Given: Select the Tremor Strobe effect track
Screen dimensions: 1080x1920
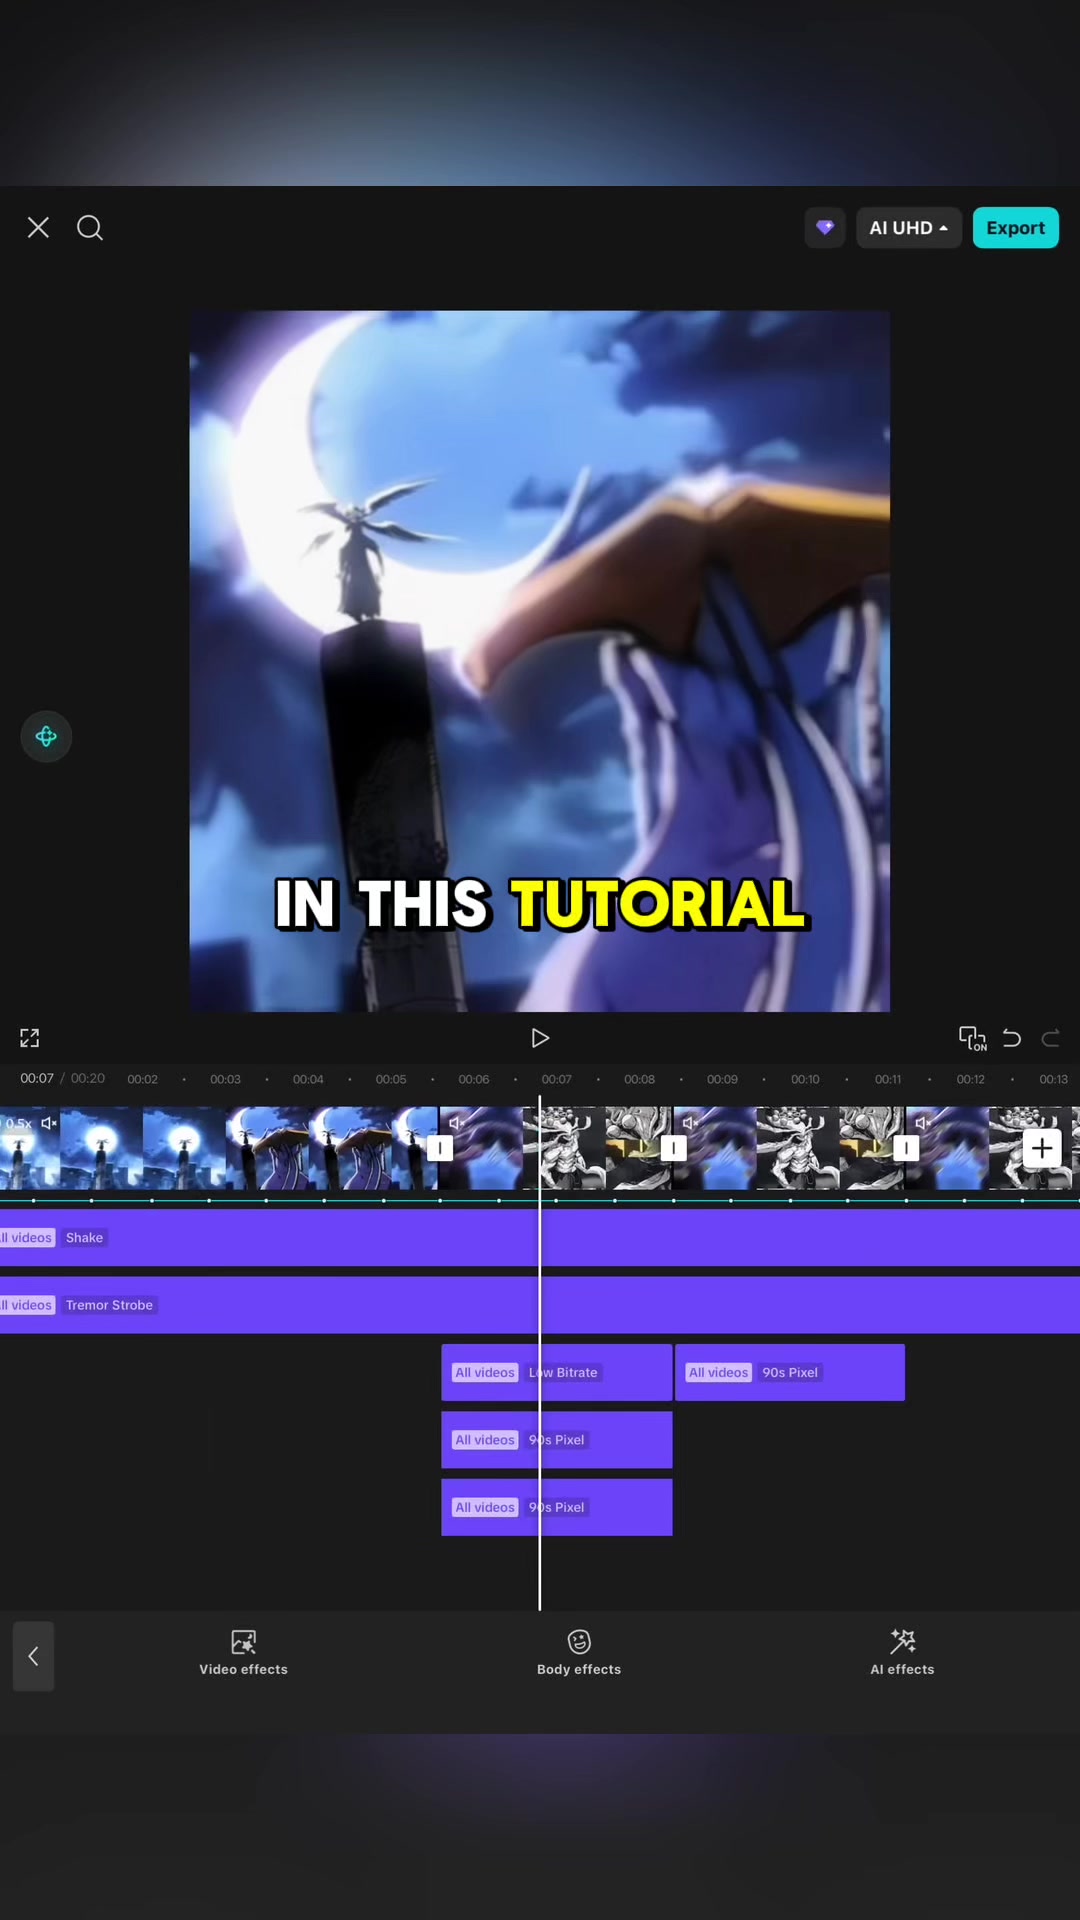Looking at the screenshot, I should [540, 1305].
